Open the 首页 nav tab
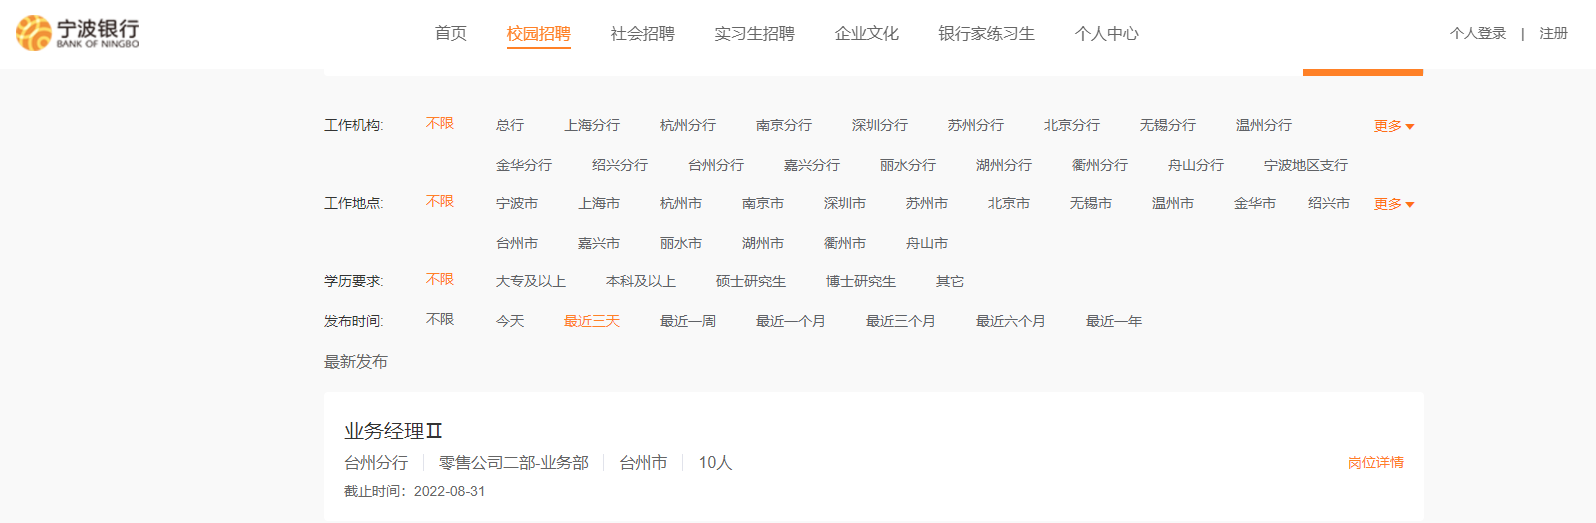Image resolution: width=1596 pixels, height=523 pixels. coord(451,33)
